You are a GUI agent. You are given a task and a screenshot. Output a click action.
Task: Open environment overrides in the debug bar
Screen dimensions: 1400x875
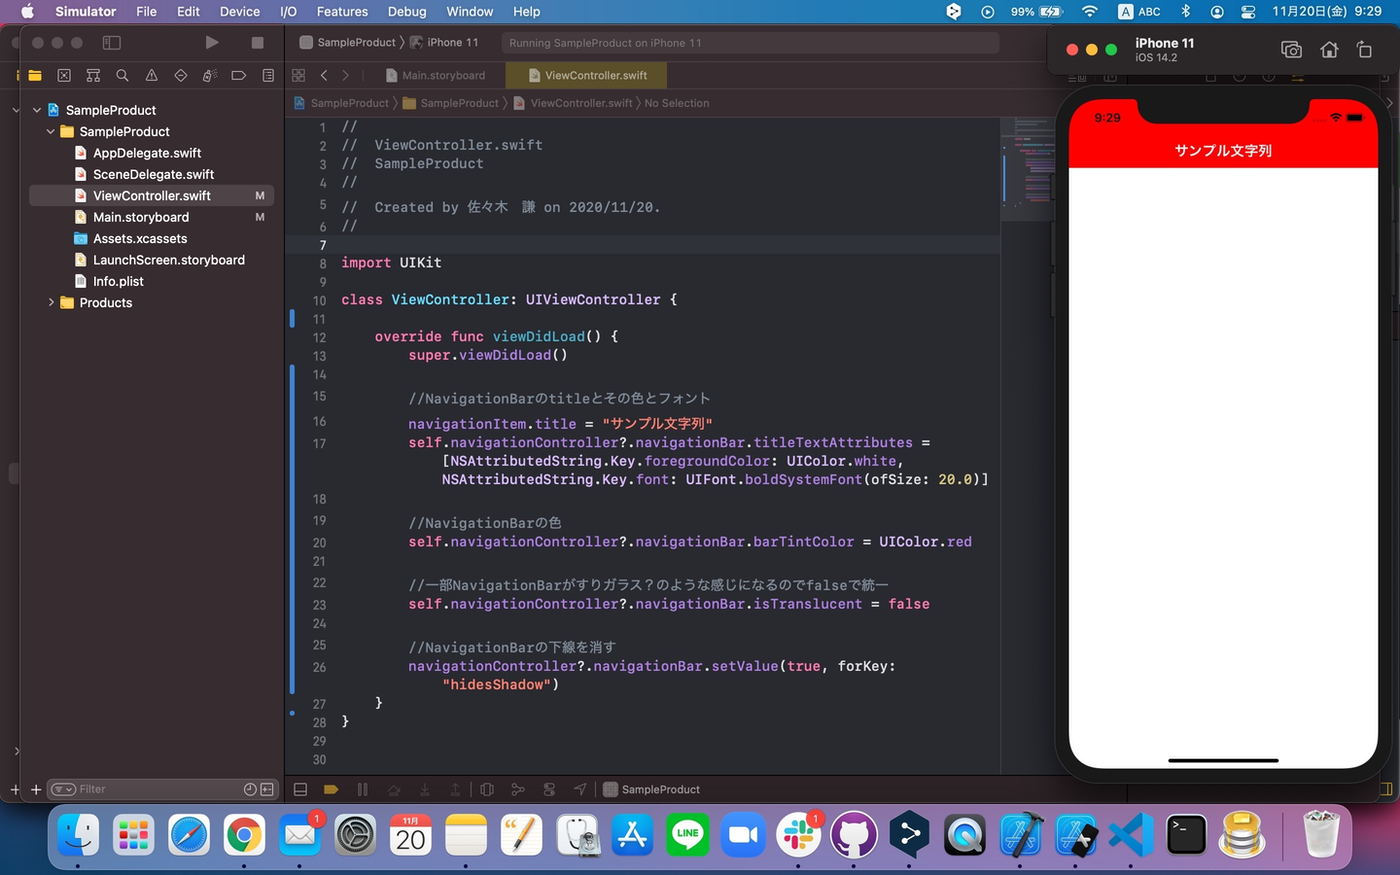click(549, 789)
